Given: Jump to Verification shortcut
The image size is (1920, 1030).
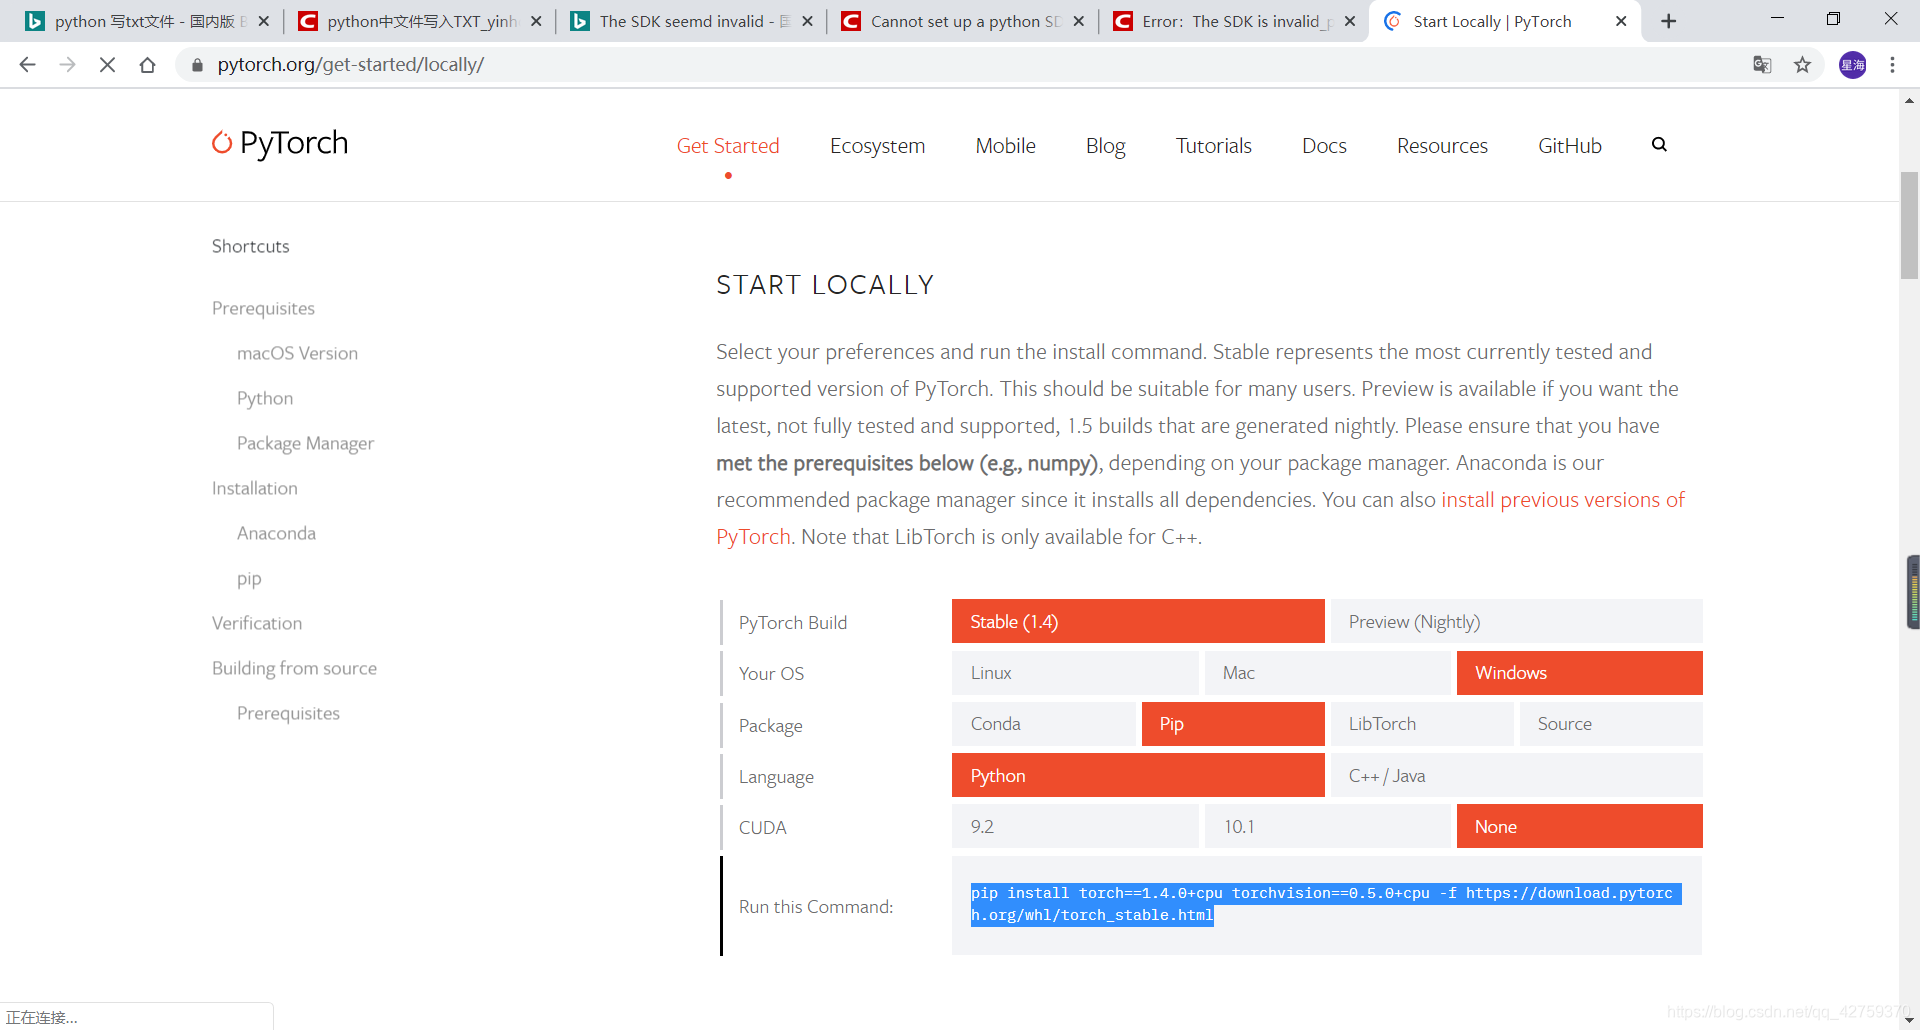Looking at the screenshot, I should 257,623.
